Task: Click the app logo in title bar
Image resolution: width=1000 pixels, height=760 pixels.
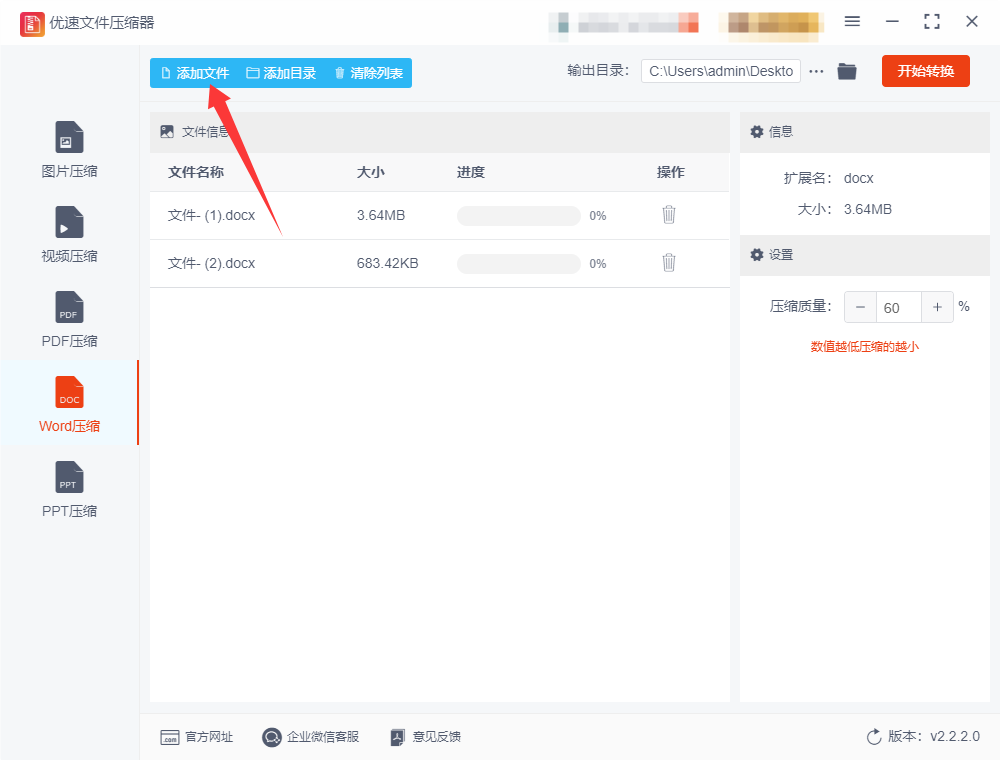Action: (32, 24)
